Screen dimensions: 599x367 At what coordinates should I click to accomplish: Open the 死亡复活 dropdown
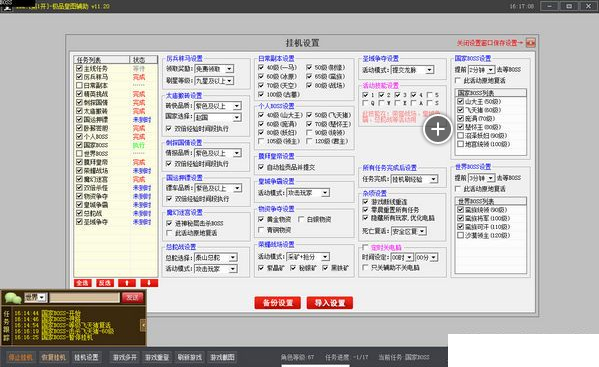coord(409,231)
